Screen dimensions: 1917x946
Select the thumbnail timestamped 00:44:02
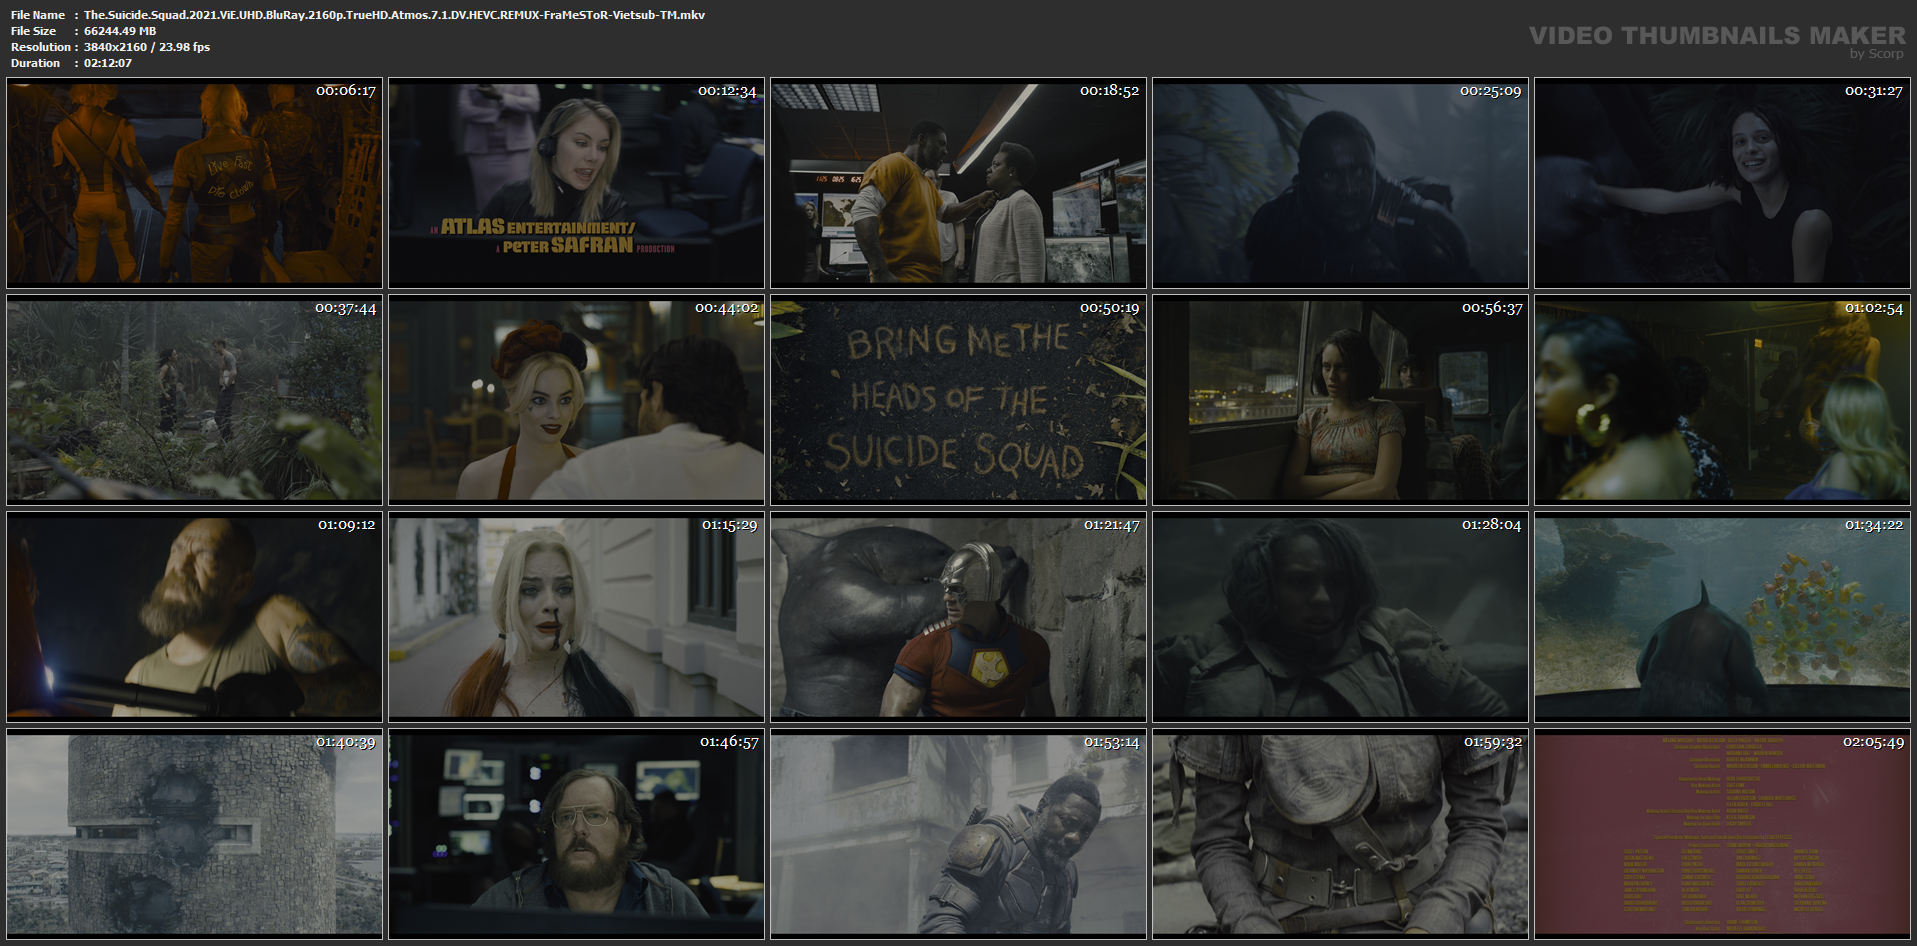point(576,400)
